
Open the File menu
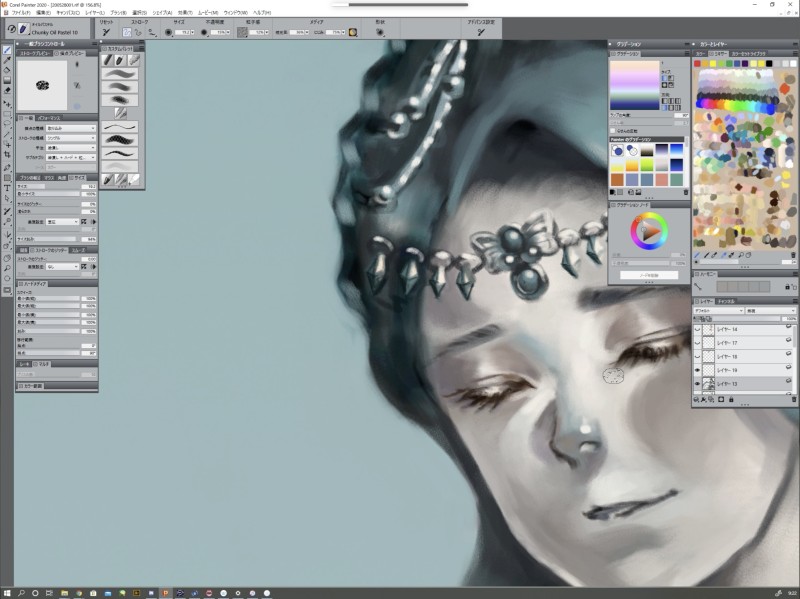coord(21,12)
